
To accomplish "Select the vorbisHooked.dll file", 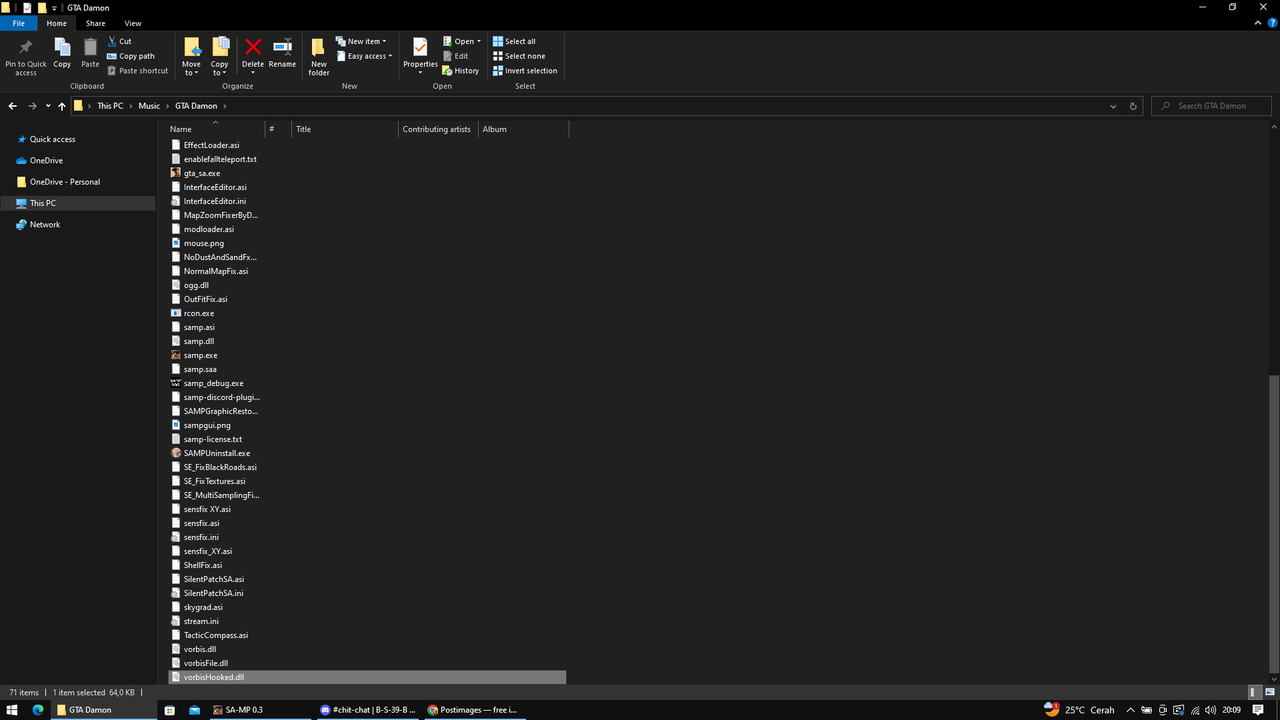I will [x=367, y=677].
